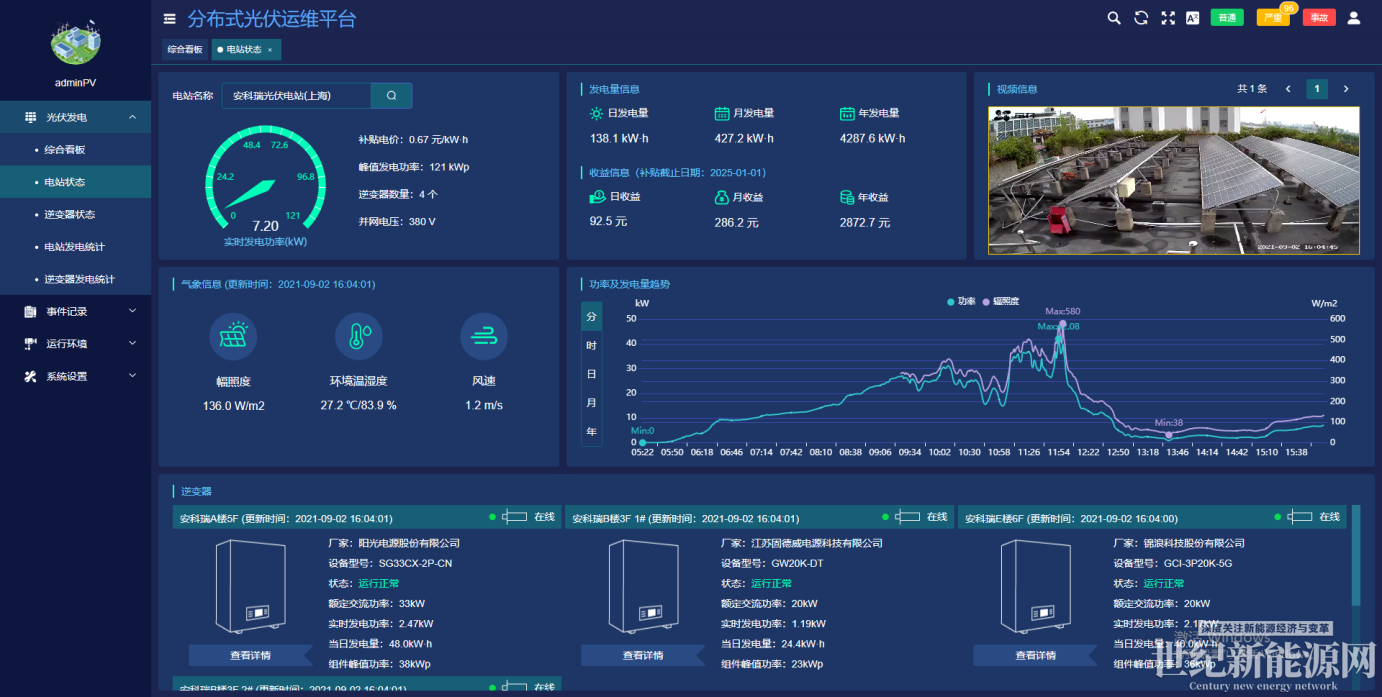The image size is (1382, 697).
Task: Click the refresh icon in header
Action: 1141,18
